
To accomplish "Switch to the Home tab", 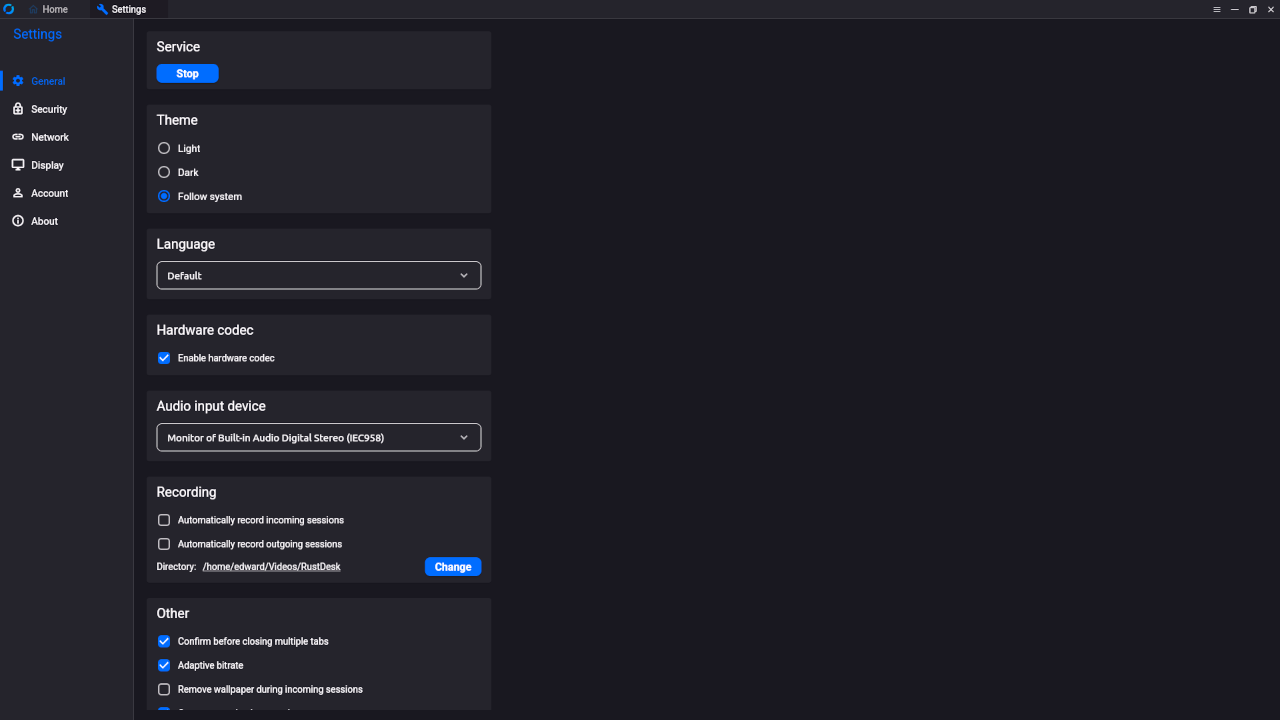I will point(50,9).
